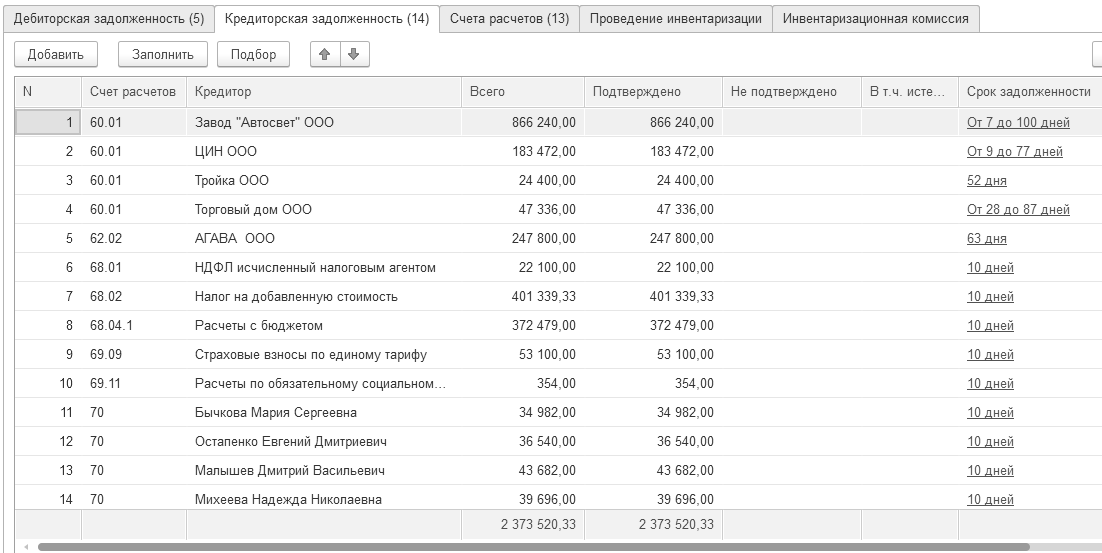The image size is (1102, 553).
Task: Open 10 дней link for Михеева row
Action: 990,500
